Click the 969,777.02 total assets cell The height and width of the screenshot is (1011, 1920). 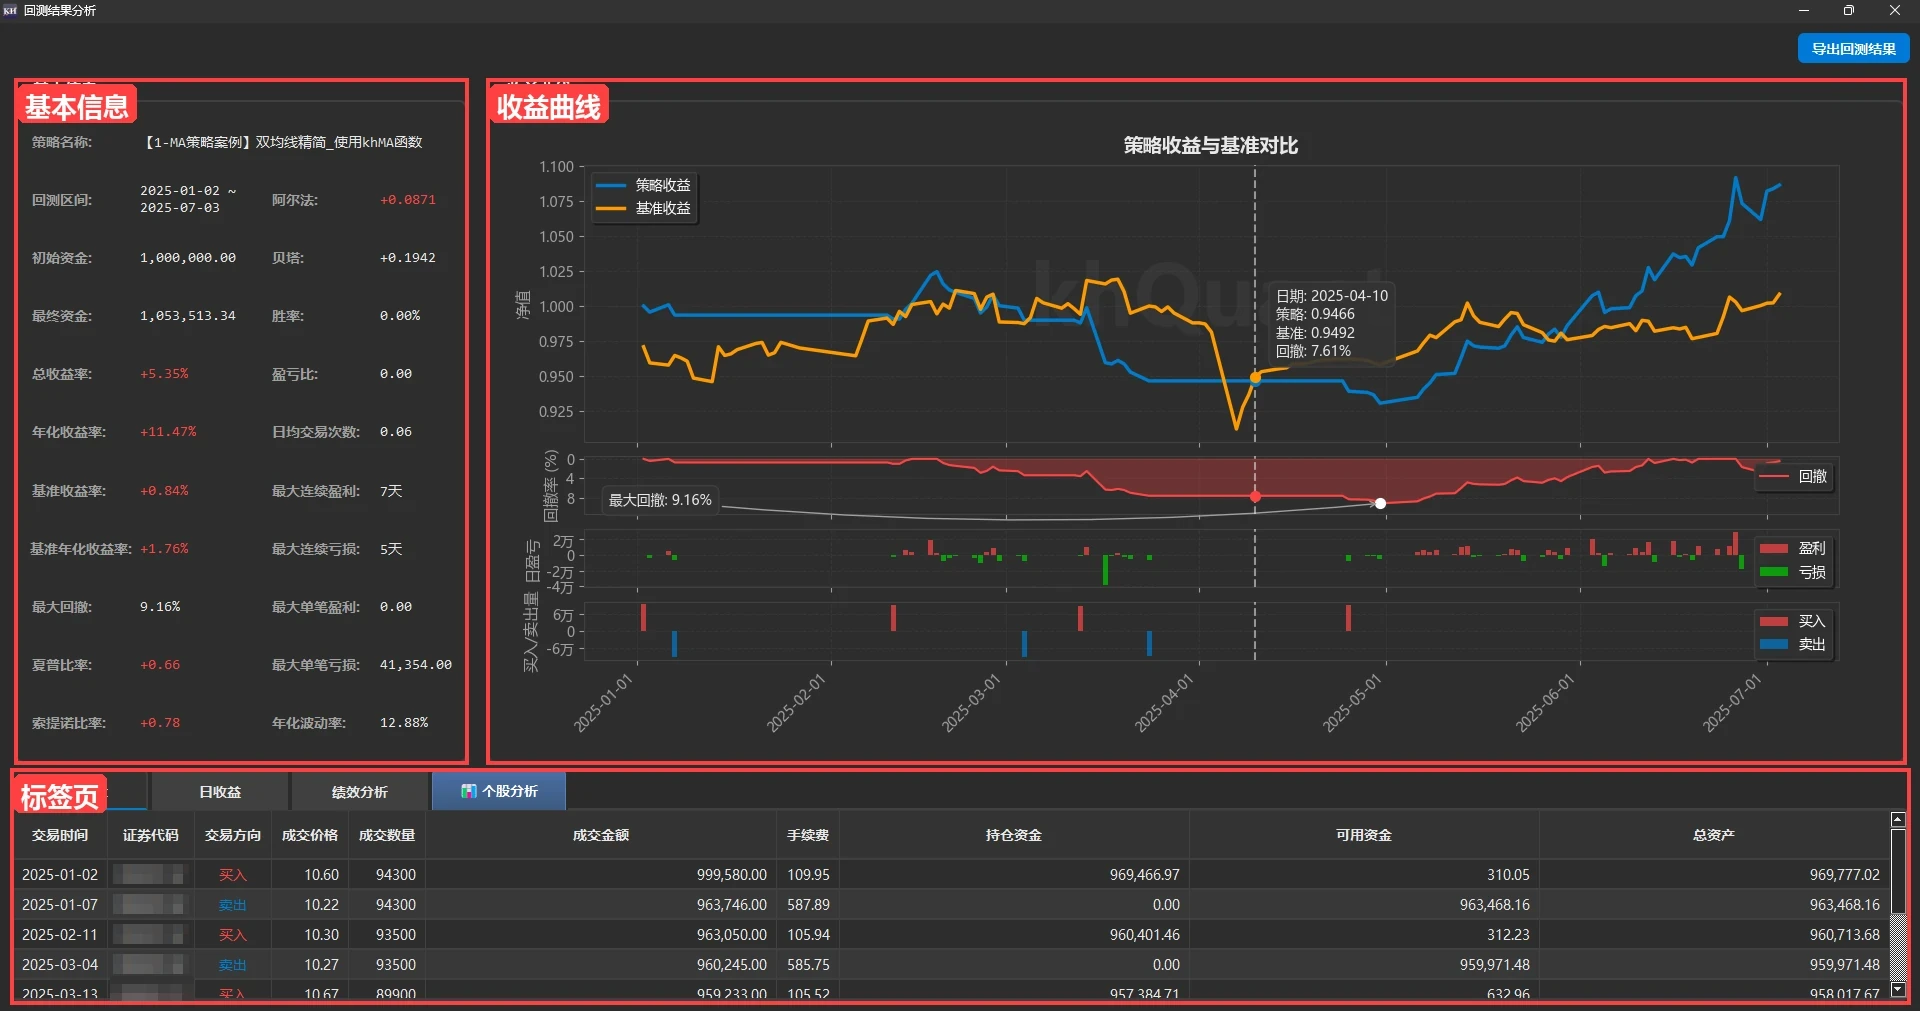point(1714,874)
